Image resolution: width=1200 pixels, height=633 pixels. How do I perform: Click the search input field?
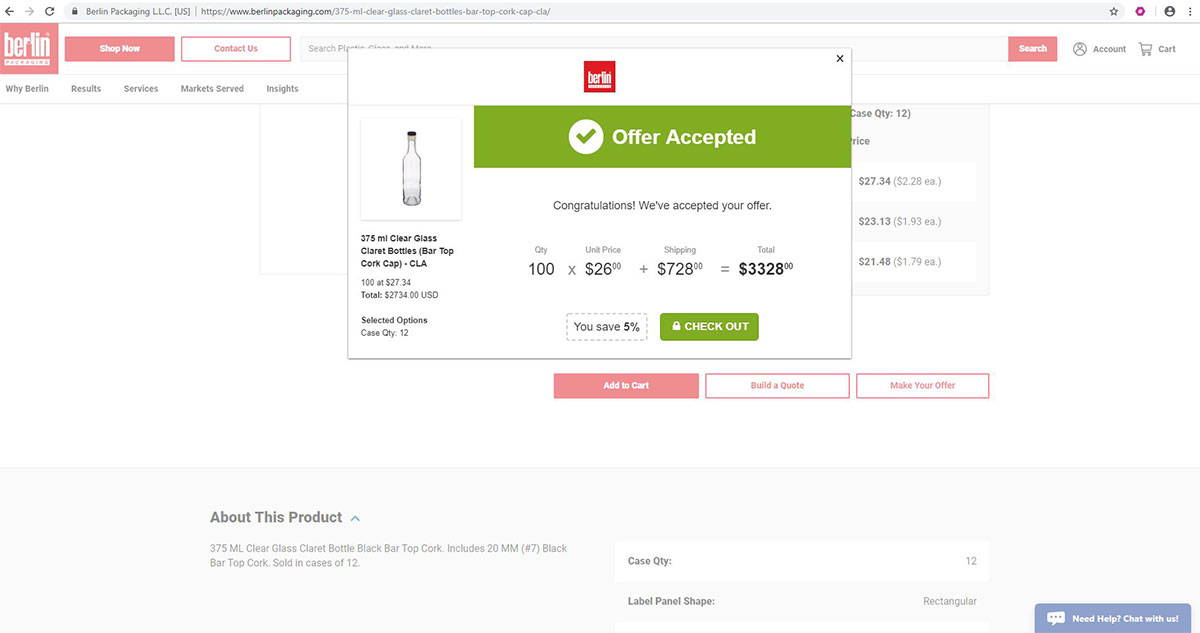point(654,49)
